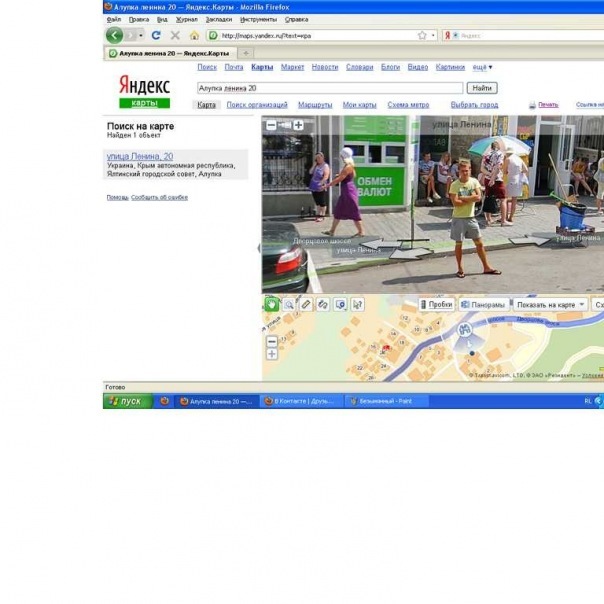Viewport: 604px width, 604px height.
Task: Open the улица Ленина, 20 result link
Action: click(140, 157)
